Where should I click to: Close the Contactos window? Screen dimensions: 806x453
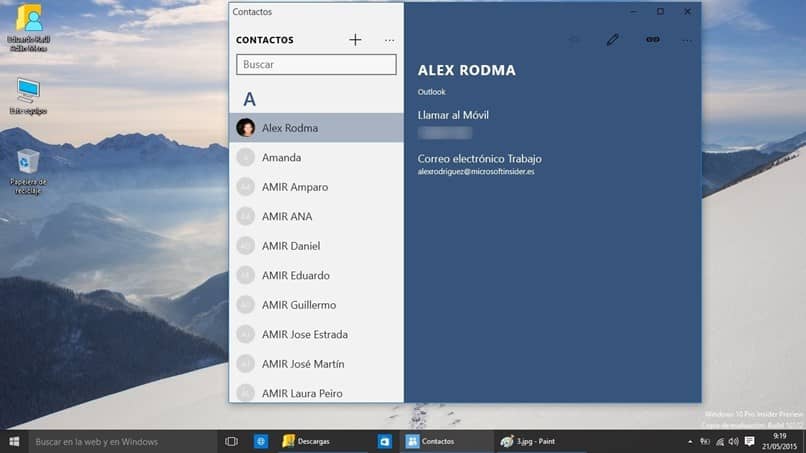[x=687, y=11]
